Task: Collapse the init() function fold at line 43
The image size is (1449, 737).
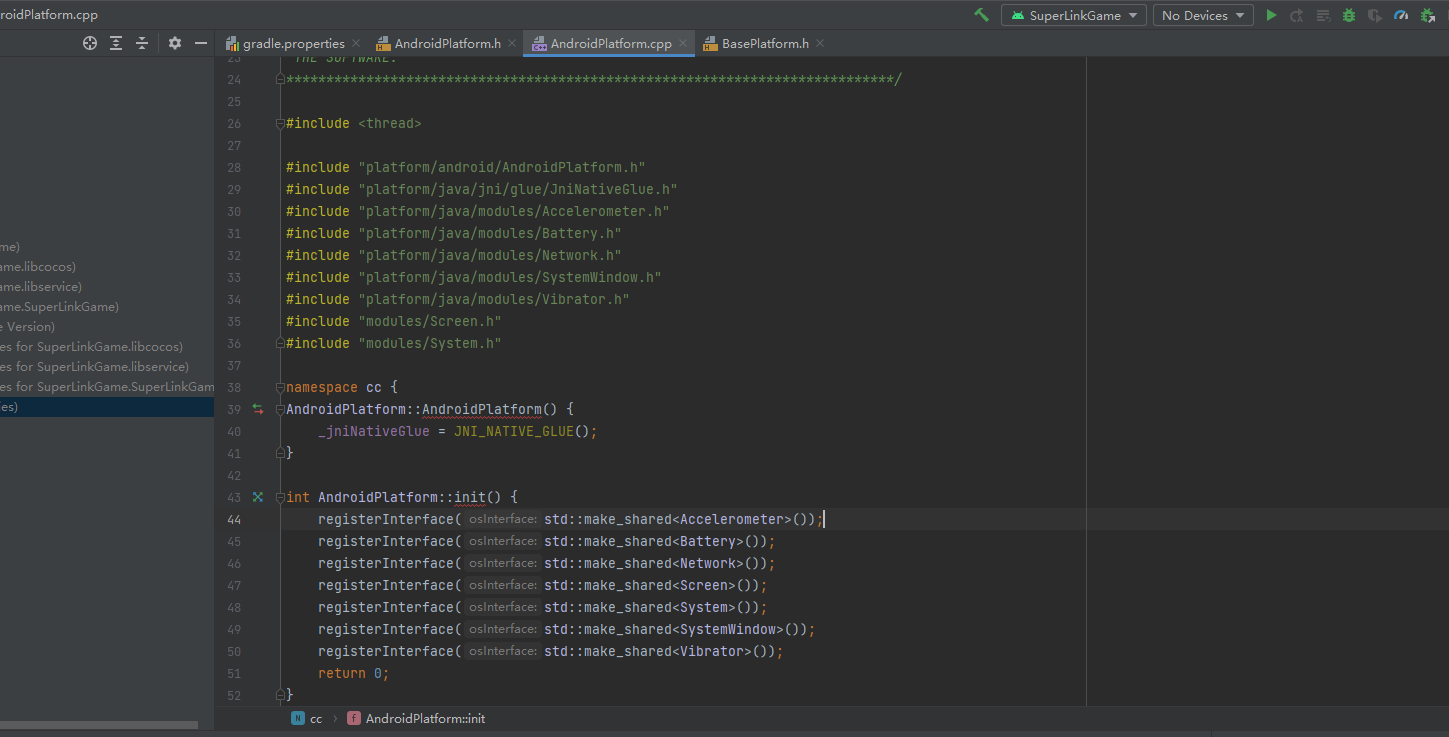Action: [x=280, y=497]
